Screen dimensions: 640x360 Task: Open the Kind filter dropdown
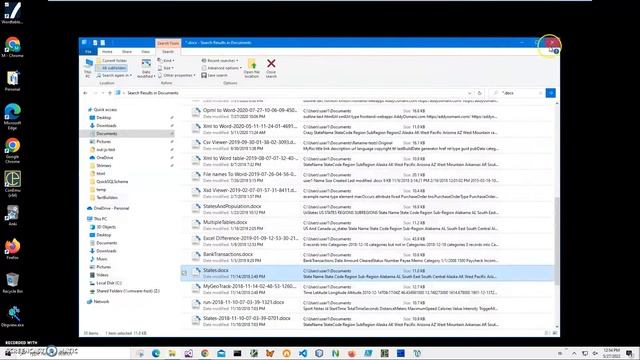click(166, 60)
